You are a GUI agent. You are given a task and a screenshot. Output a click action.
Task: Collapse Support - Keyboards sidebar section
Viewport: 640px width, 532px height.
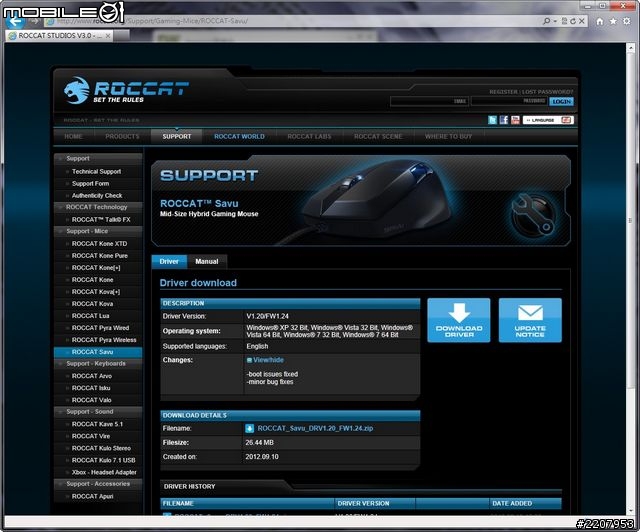point(98,363)
